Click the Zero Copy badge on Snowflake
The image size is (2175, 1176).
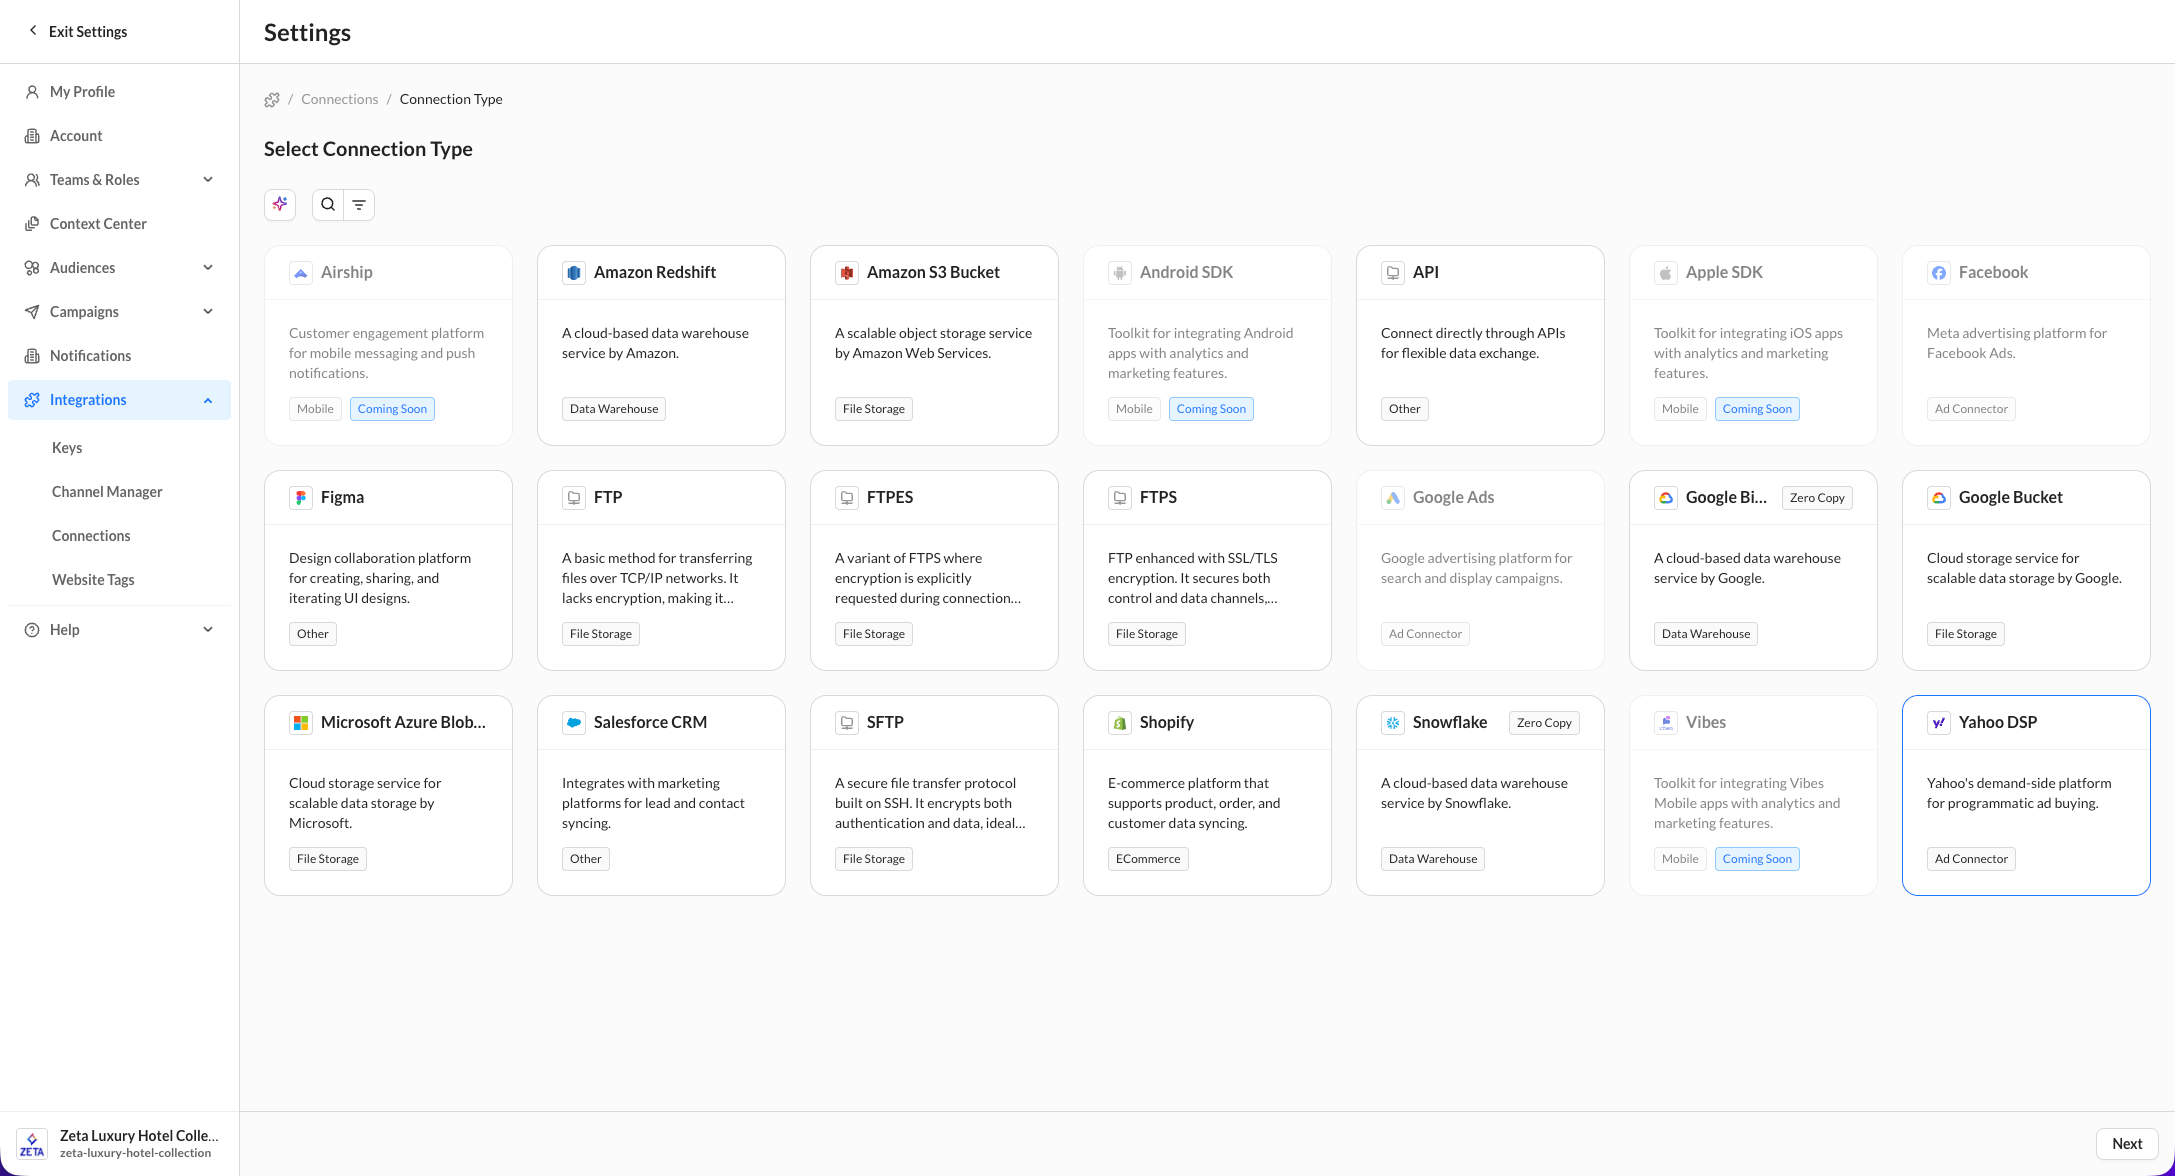coord(1544,723)
